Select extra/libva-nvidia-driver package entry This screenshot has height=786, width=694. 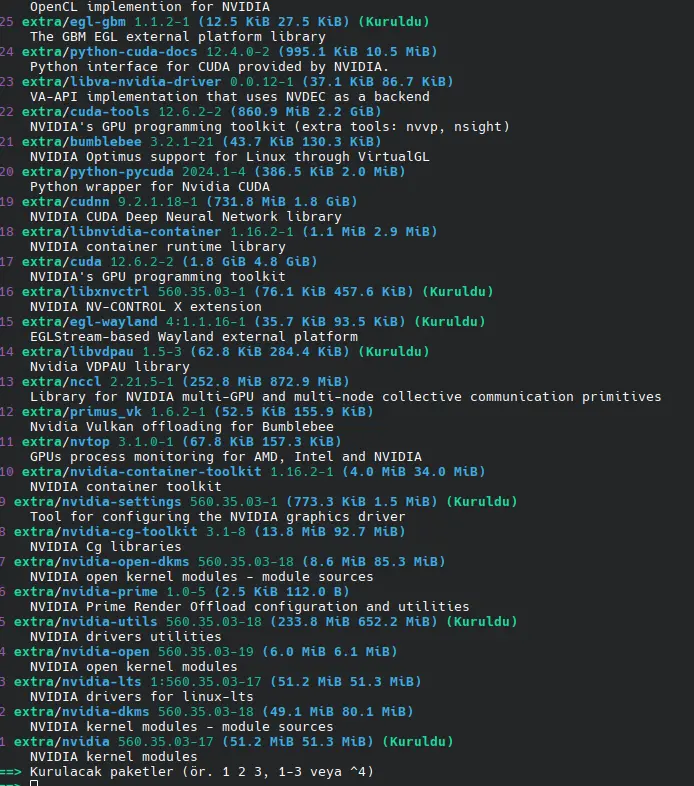(x=226, y=82)
